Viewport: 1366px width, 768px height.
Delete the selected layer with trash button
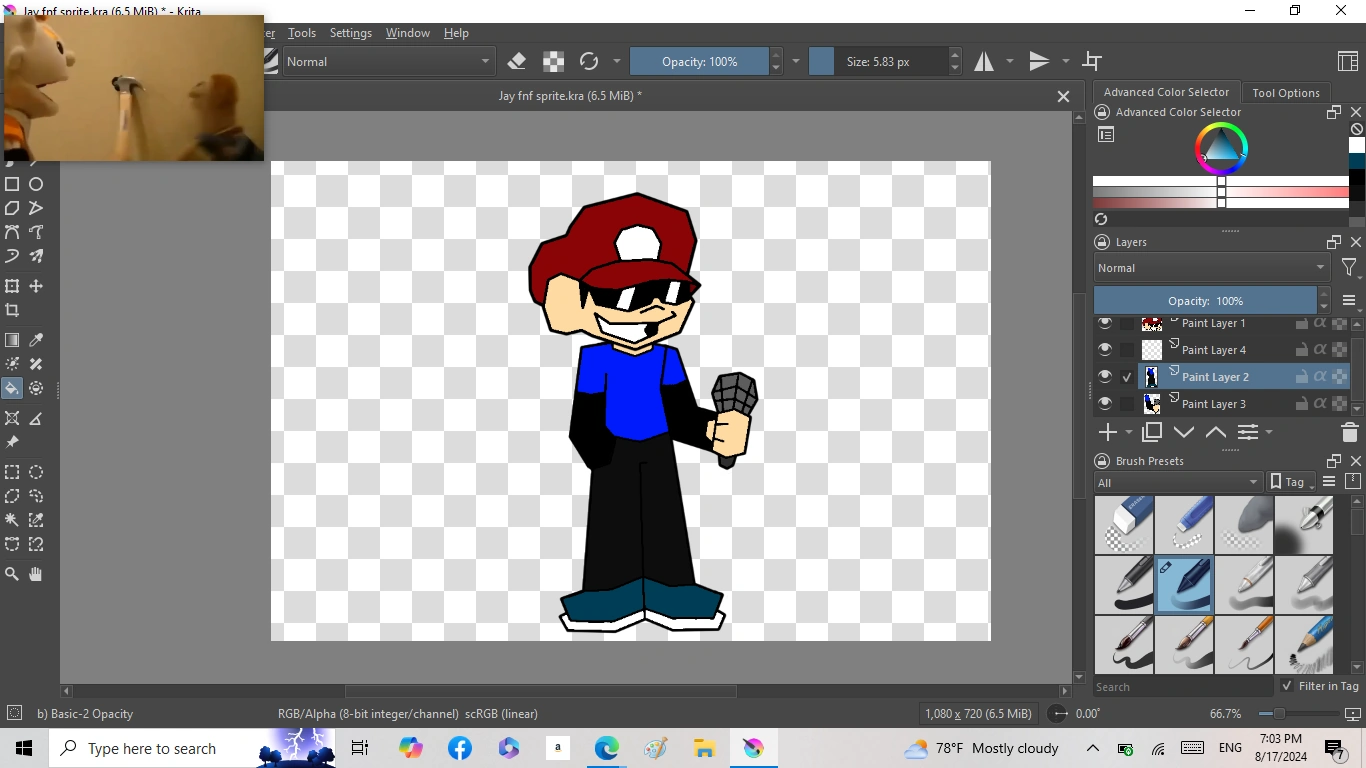[1349, 432]
